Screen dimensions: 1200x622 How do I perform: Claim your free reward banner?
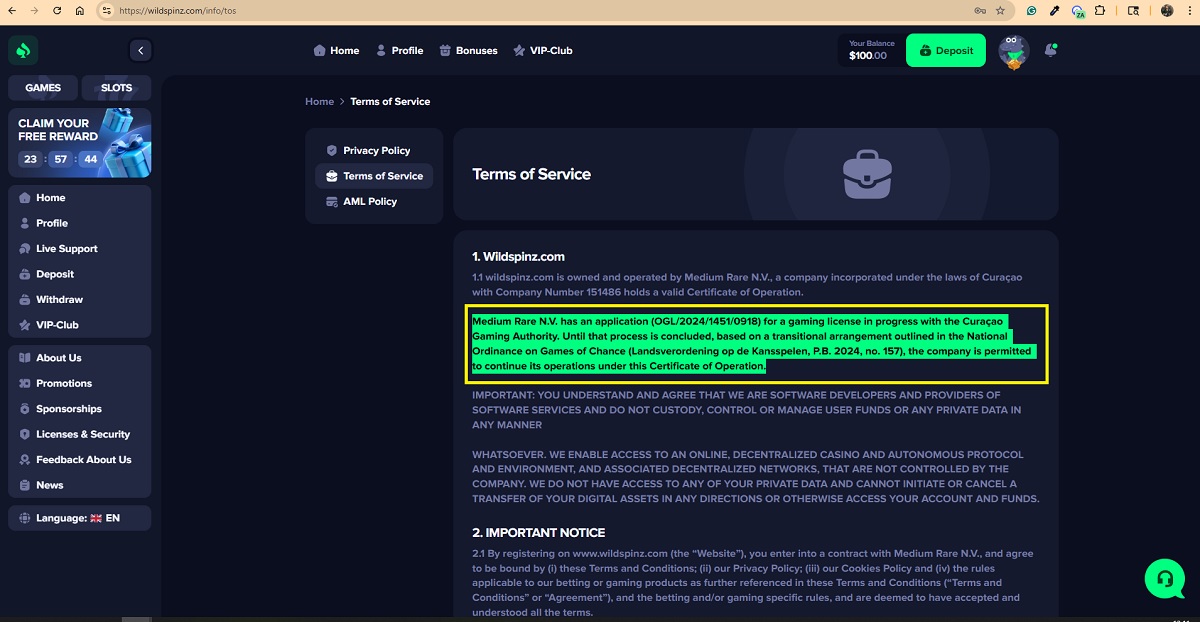tap(80, 142)
